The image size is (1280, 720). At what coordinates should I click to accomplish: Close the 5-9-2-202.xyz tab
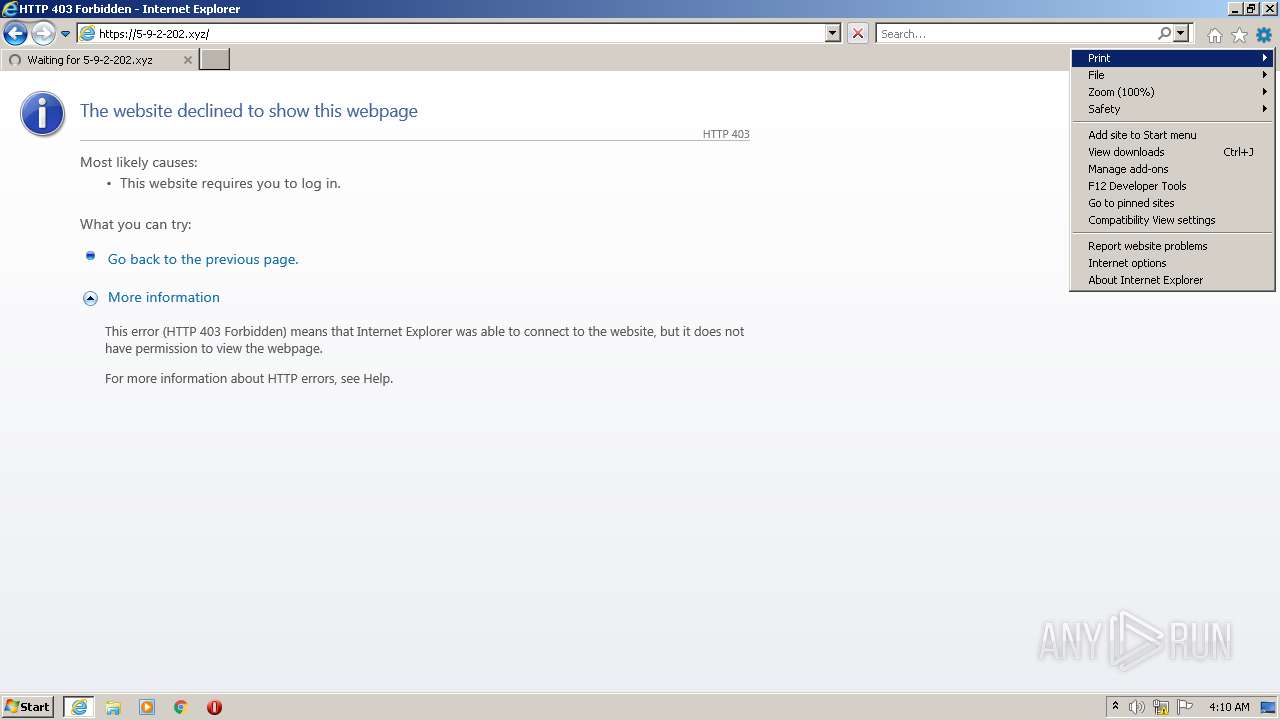pyautogui.click(x=187, y=60)
